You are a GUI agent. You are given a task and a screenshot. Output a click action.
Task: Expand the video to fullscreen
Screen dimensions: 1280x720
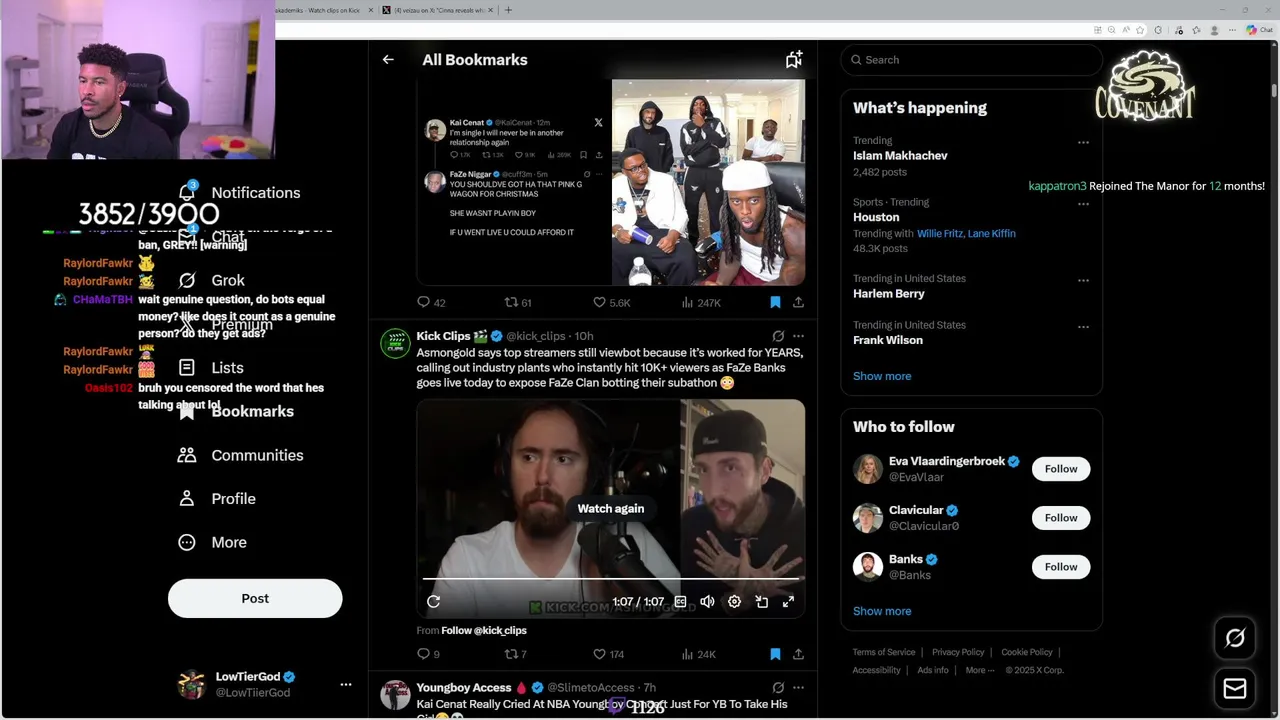tap(788, 601)
